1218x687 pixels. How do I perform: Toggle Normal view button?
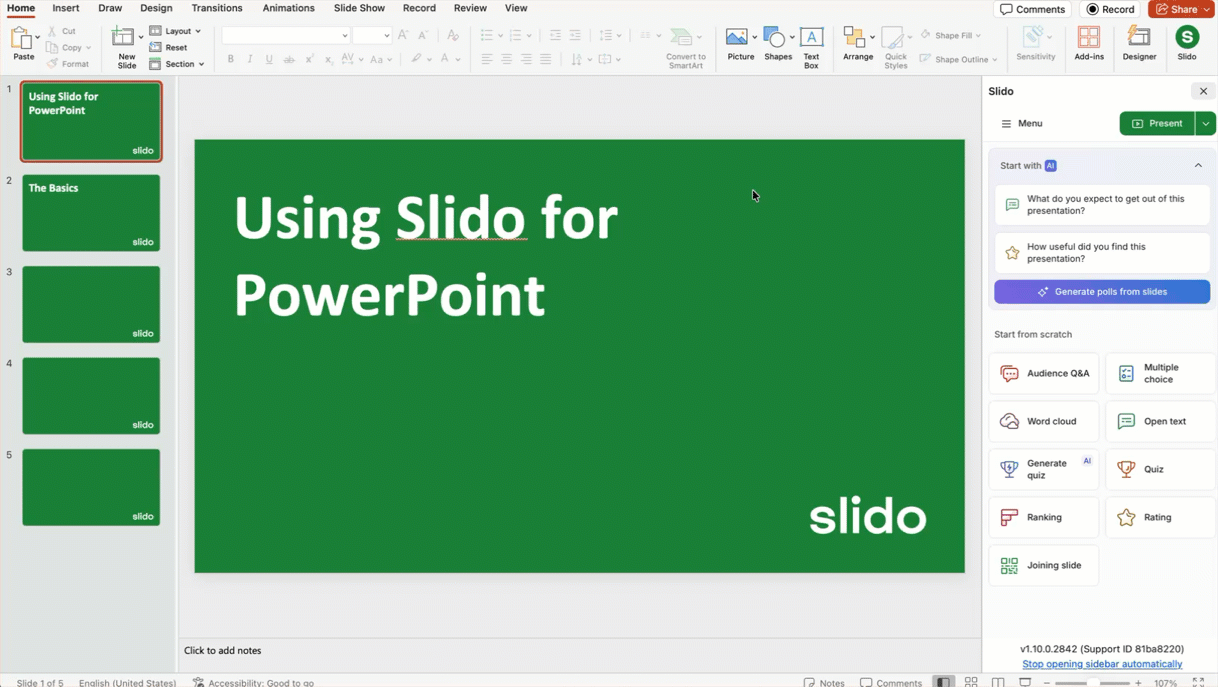[943, 682]
